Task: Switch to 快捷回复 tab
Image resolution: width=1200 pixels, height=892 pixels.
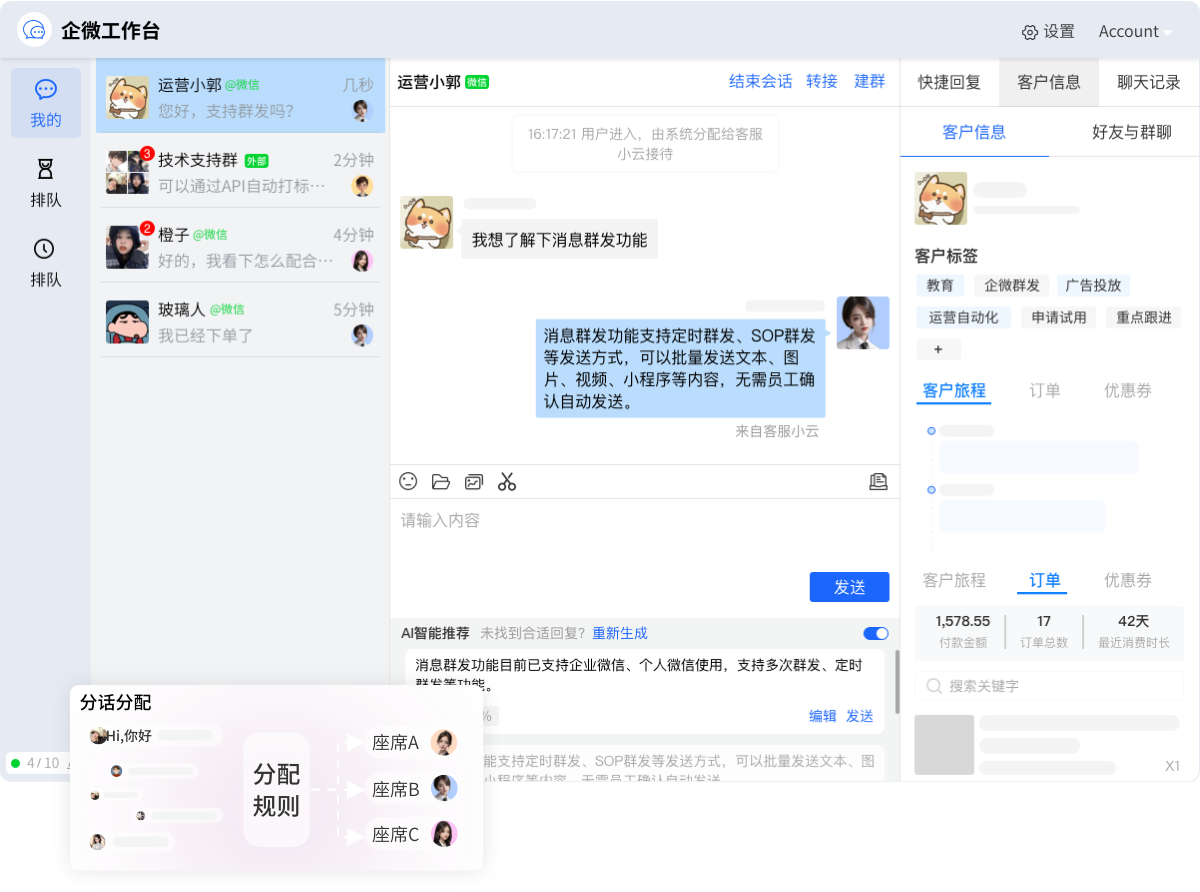Action: point(950,82)
